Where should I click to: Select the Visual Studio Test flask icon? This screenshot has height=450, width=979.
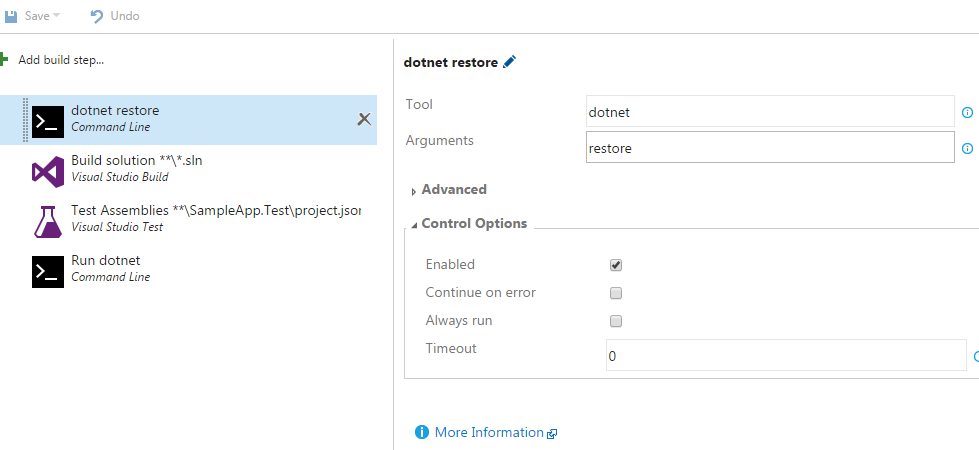click(48, 220)
